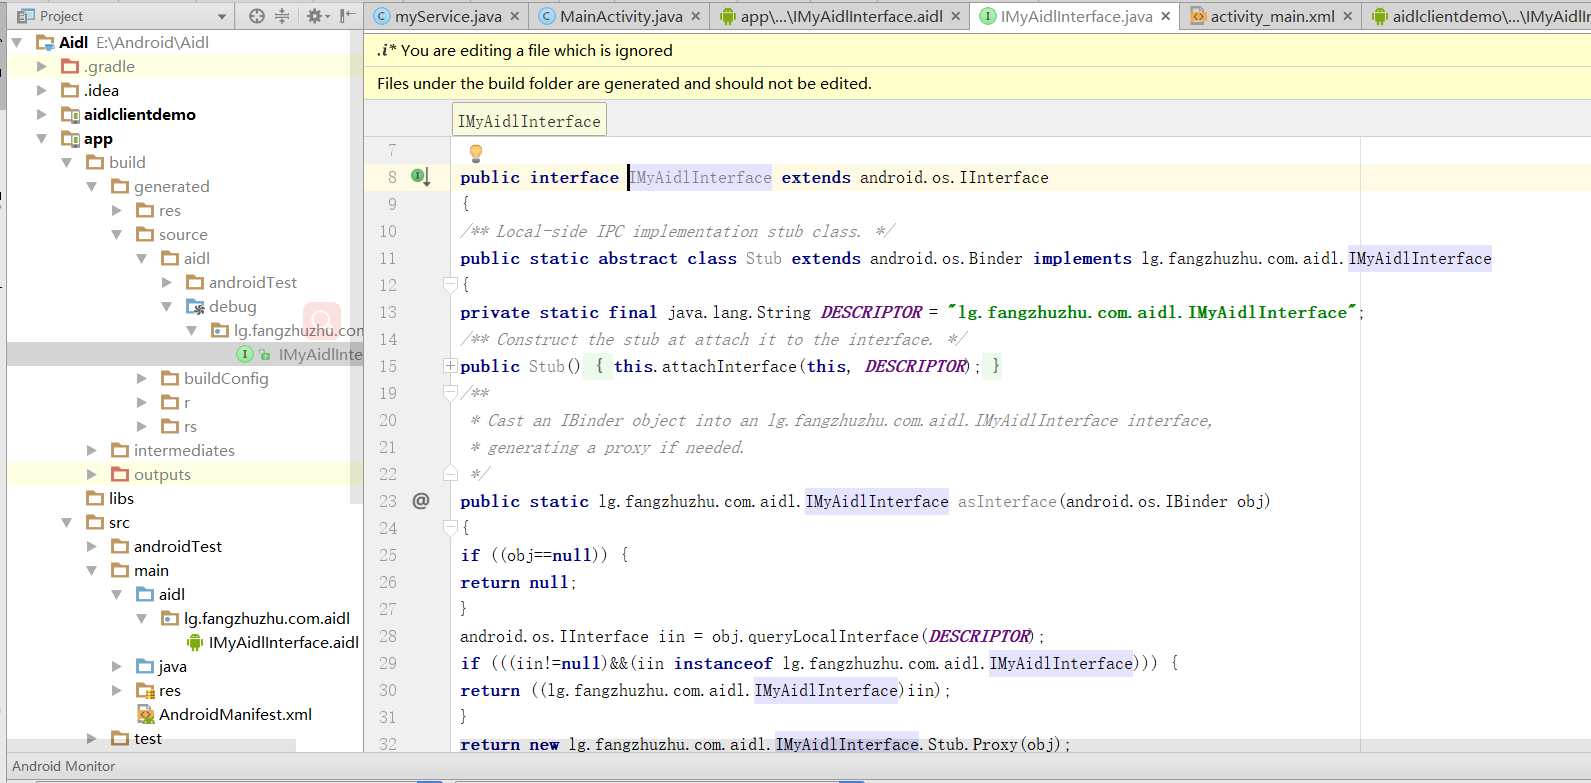Select the rs folder
1591x783 pixels.
[190, 426]
